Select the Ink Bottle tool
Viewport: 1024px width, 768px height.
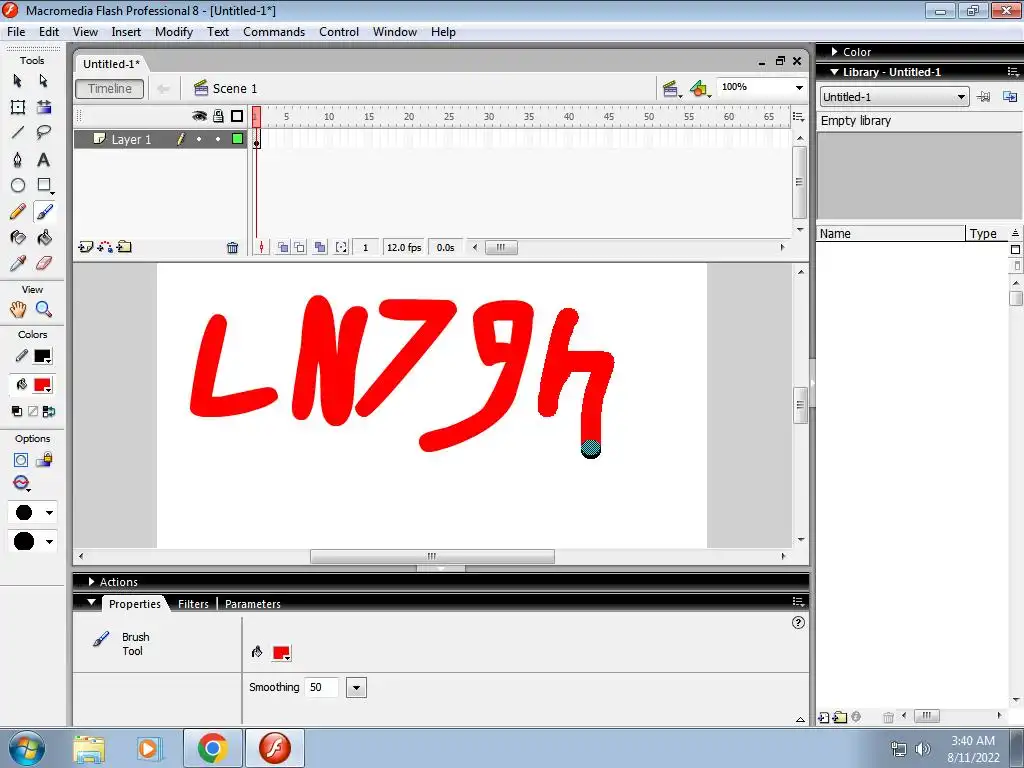pyautogui.click(x=18, y=238)
